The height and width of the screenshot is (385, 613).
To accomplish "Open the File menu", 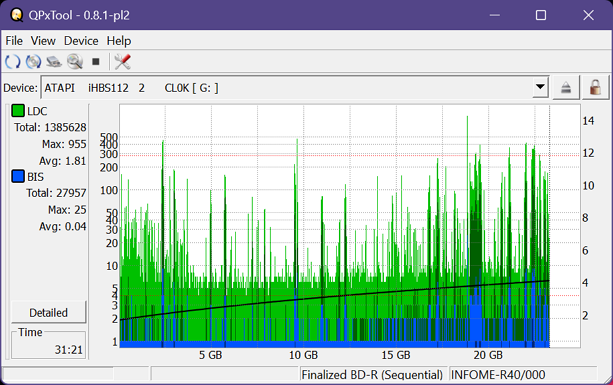I will (14, 41).
